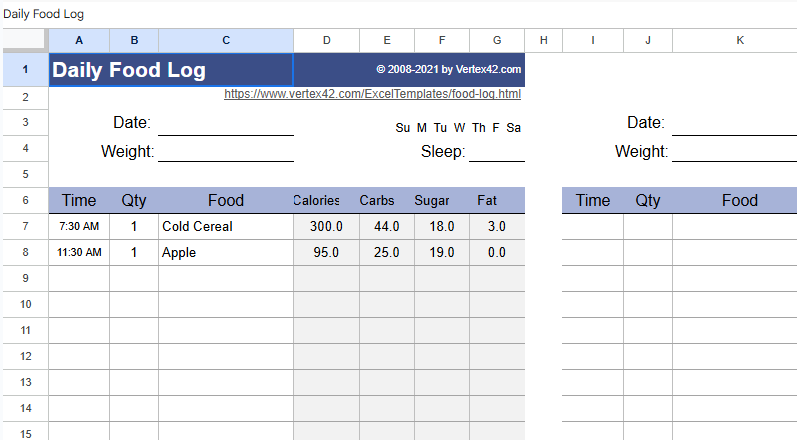This screenshot has width=797, height=440.
Task: Select column D header
Action: pos(326,40)
